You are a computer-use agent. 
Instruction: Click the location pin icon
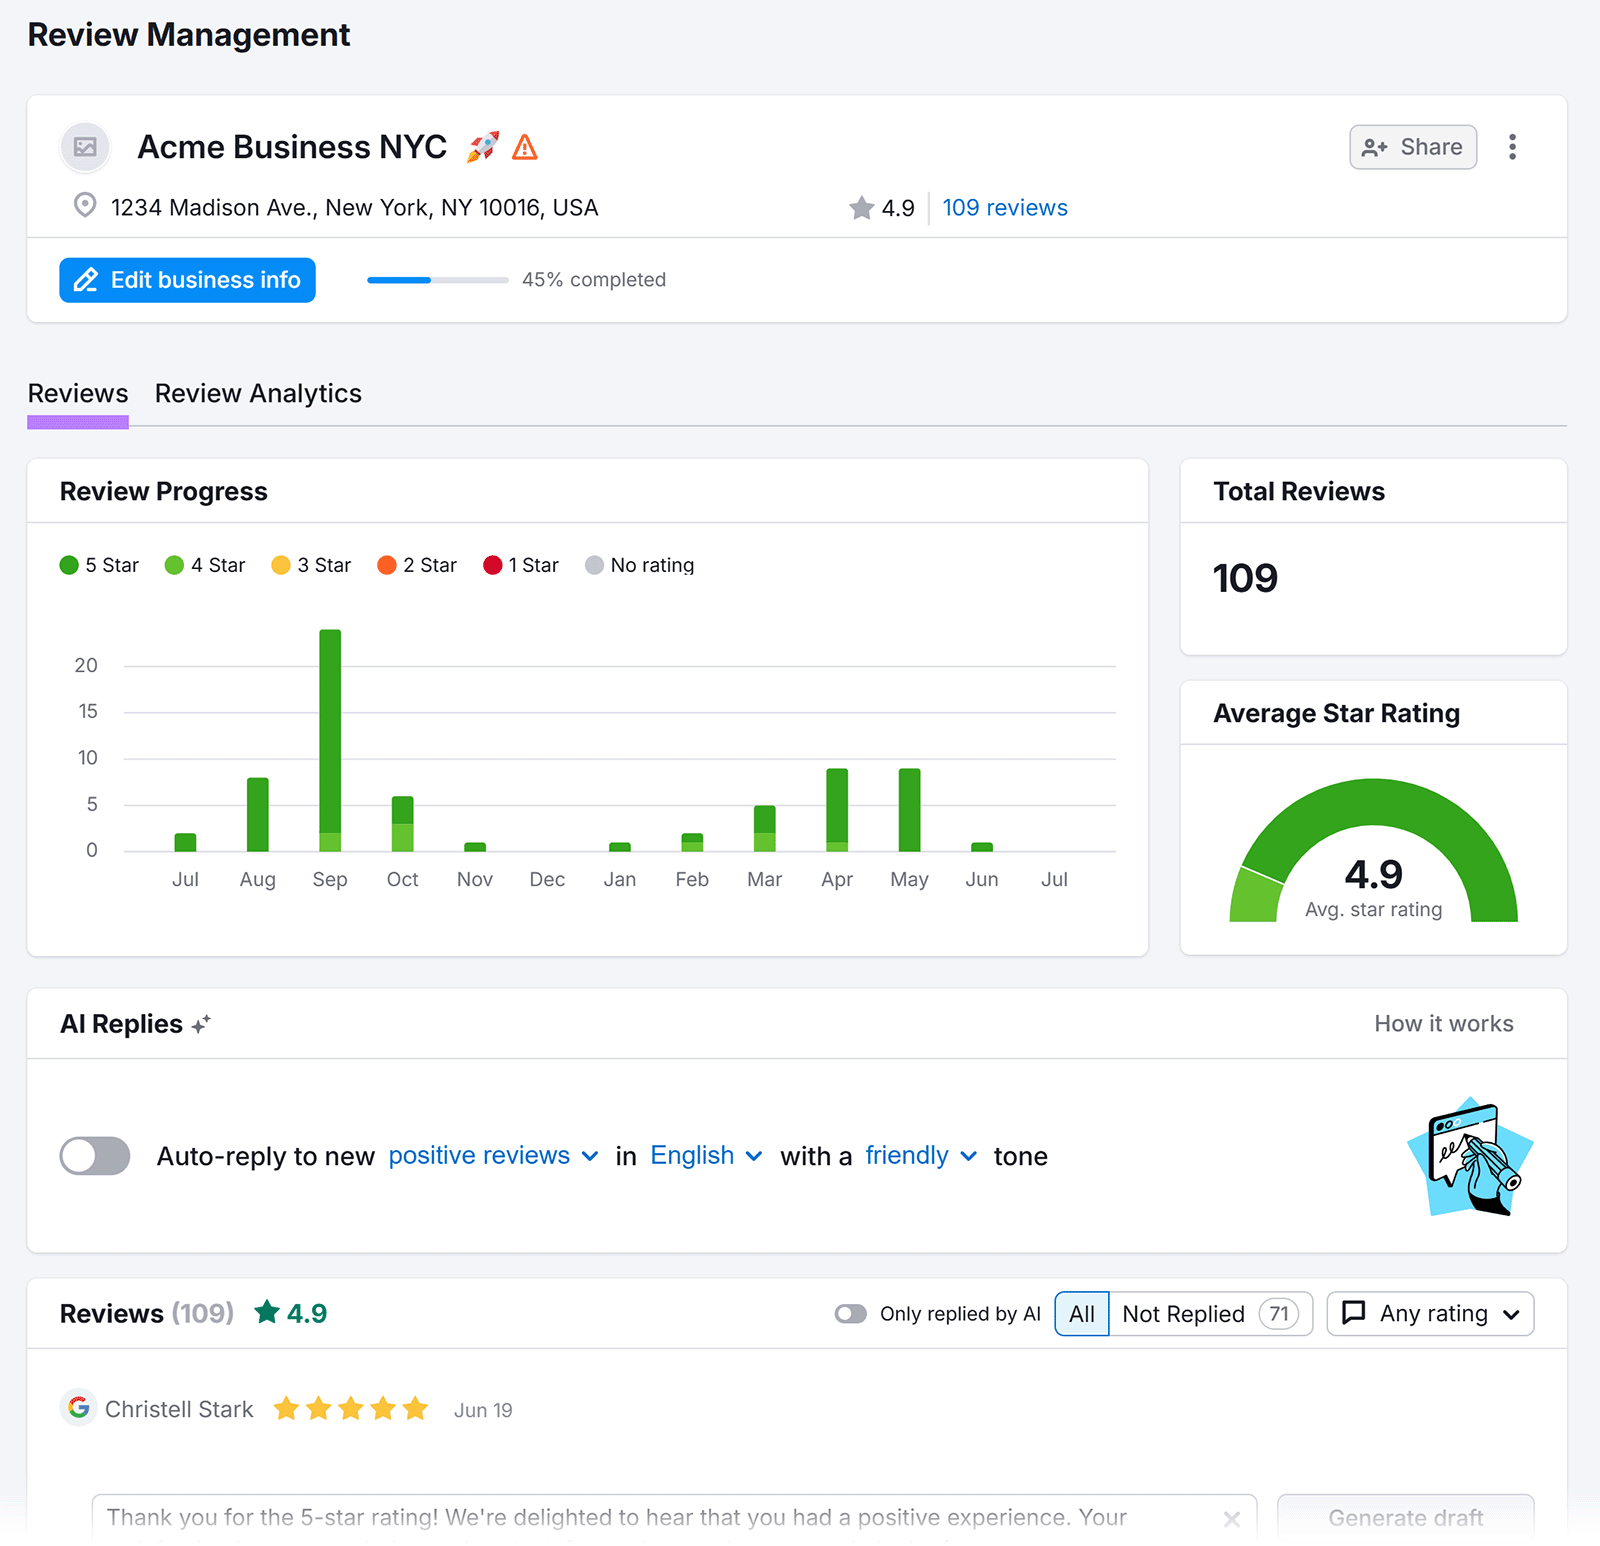pos(85,207)
